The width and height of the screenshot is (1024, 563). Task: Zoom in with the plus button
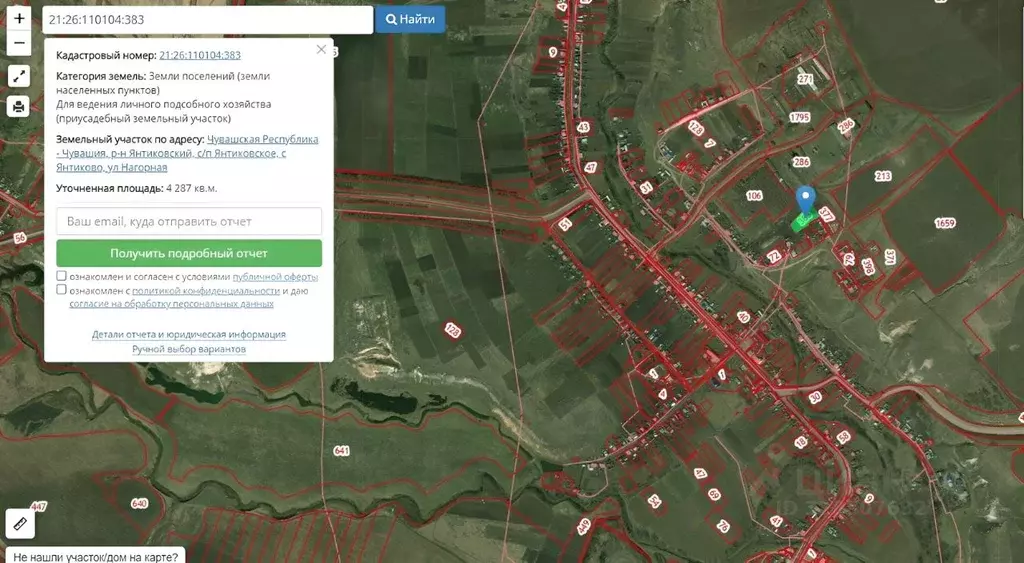[x=19, y=19]
